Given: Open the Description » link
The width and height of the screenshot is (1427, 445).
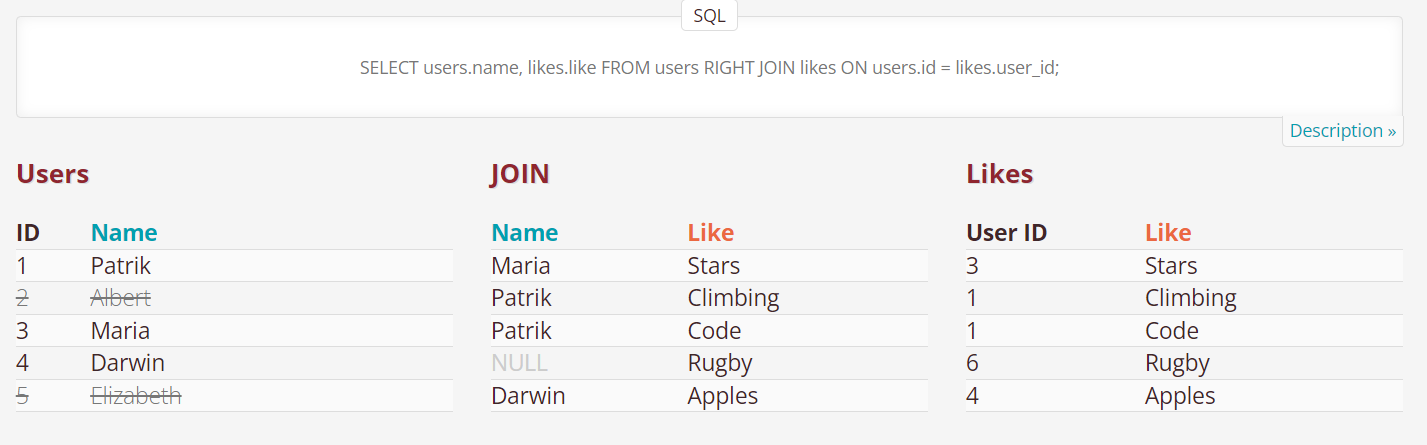Looking at the screenshot, I should pyautogui.click(x=1342, y=131).
